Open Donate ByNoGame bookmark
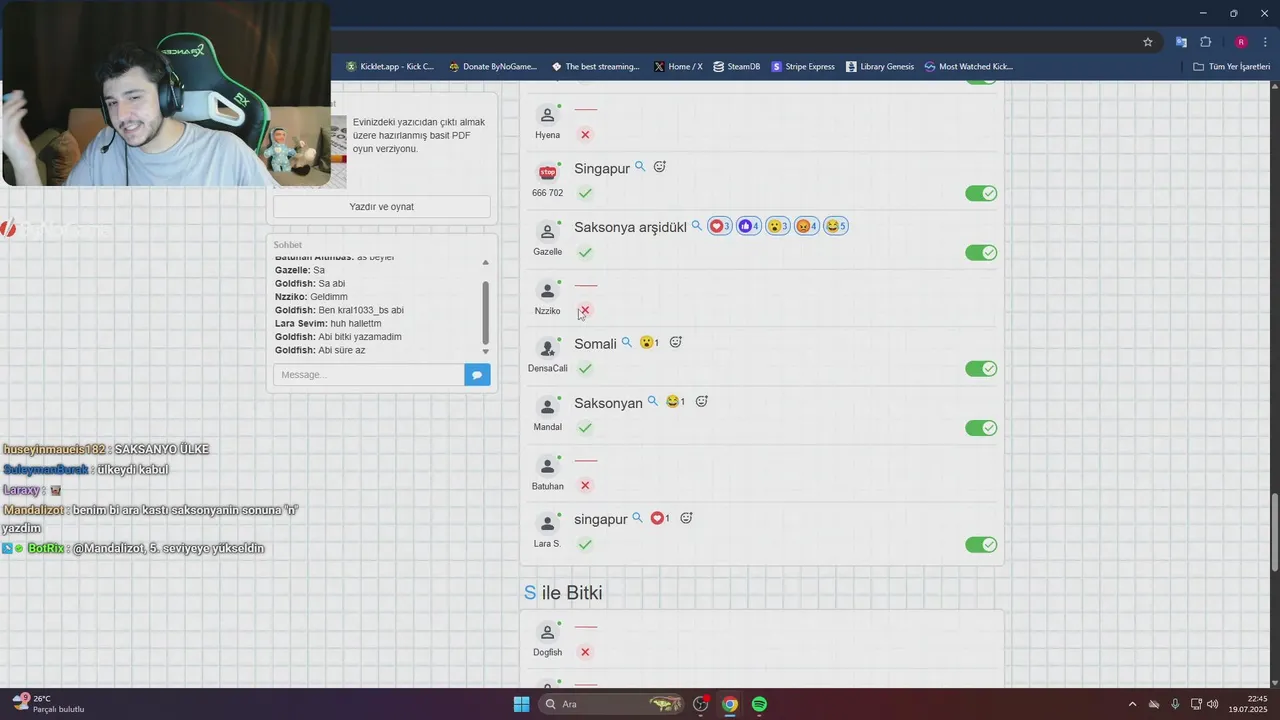 coord(493,67)
